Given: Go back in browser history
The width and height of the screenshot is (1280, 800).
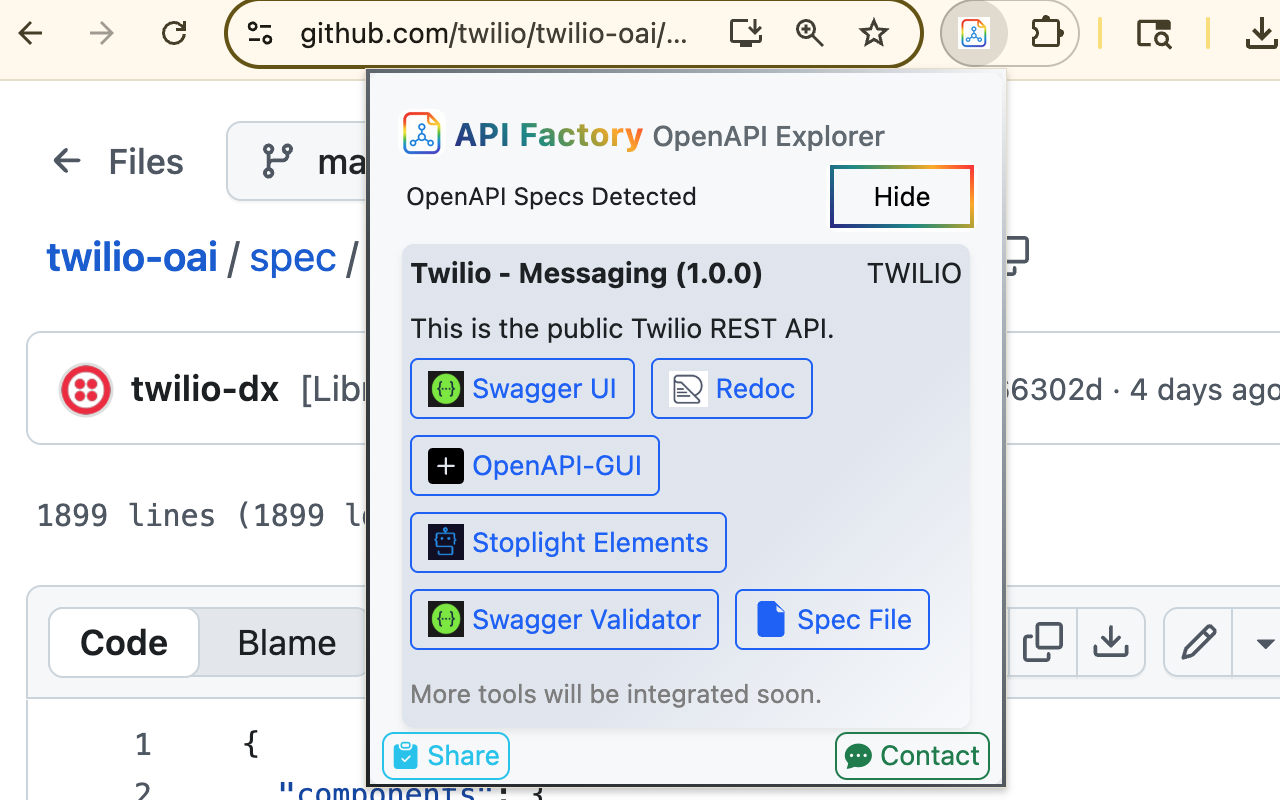Looking at the screenshot, I should [31, 34].
